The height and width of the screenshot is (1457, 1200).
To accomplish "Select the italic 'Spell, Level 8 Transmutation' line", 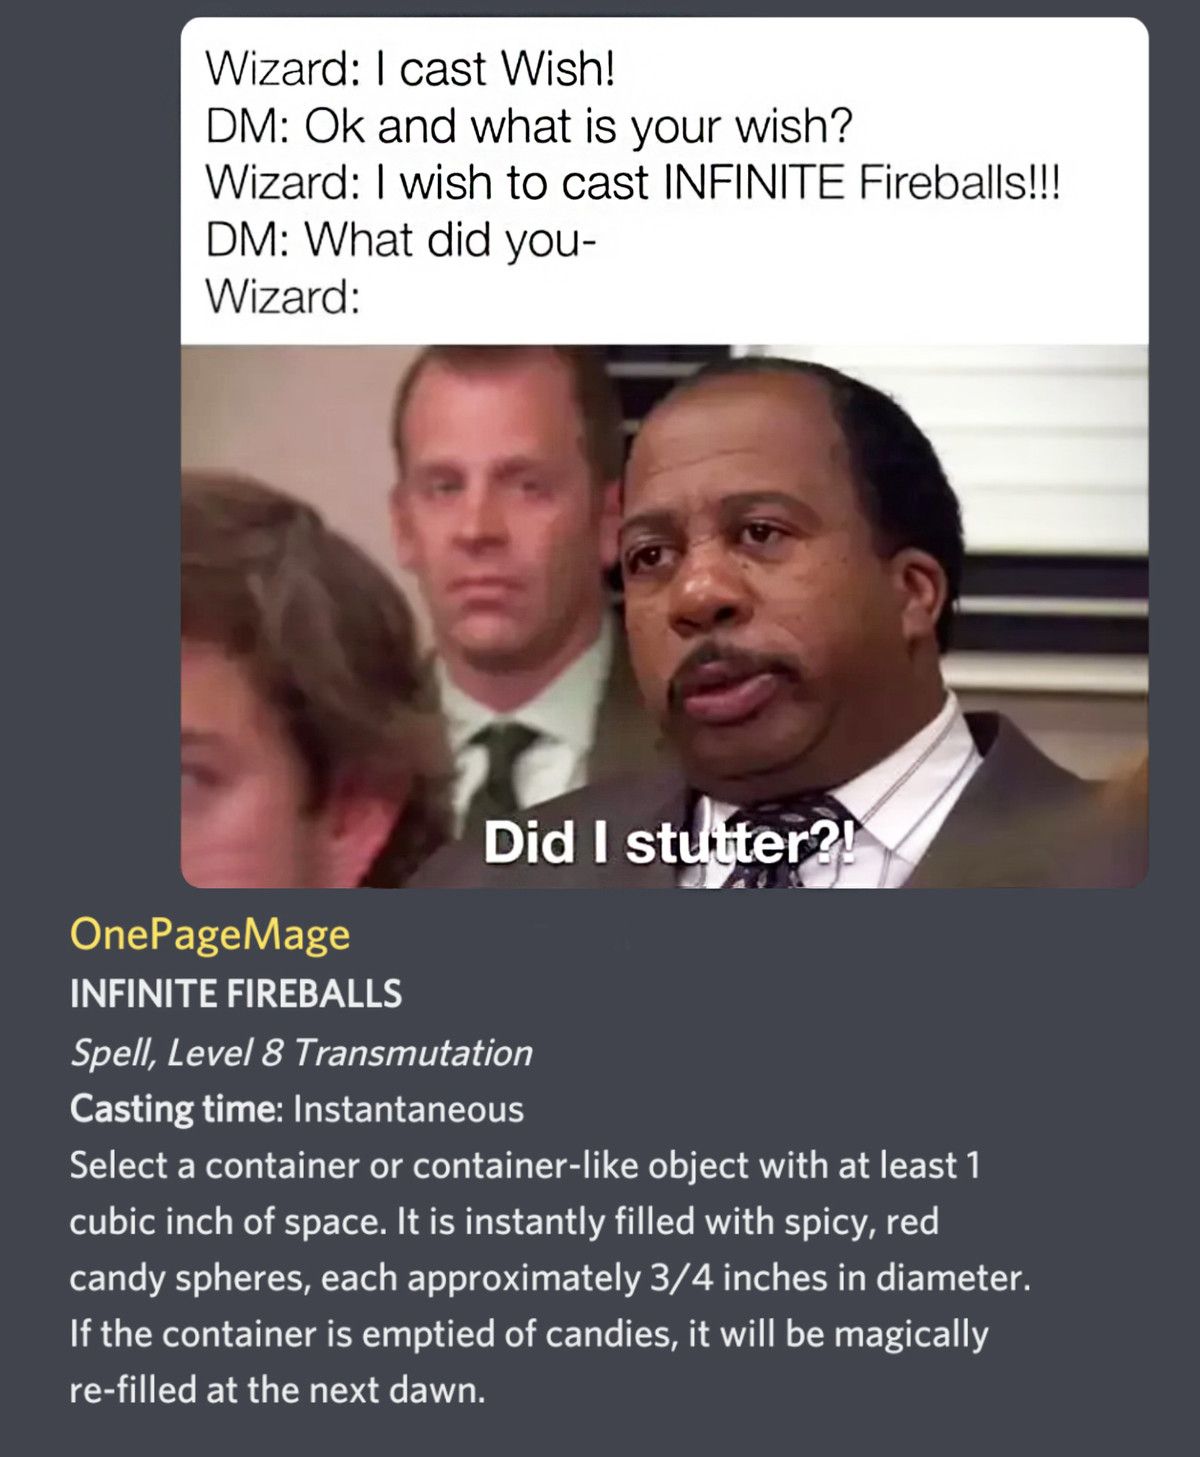I will pyautogui.click(x=301, y=1052).
